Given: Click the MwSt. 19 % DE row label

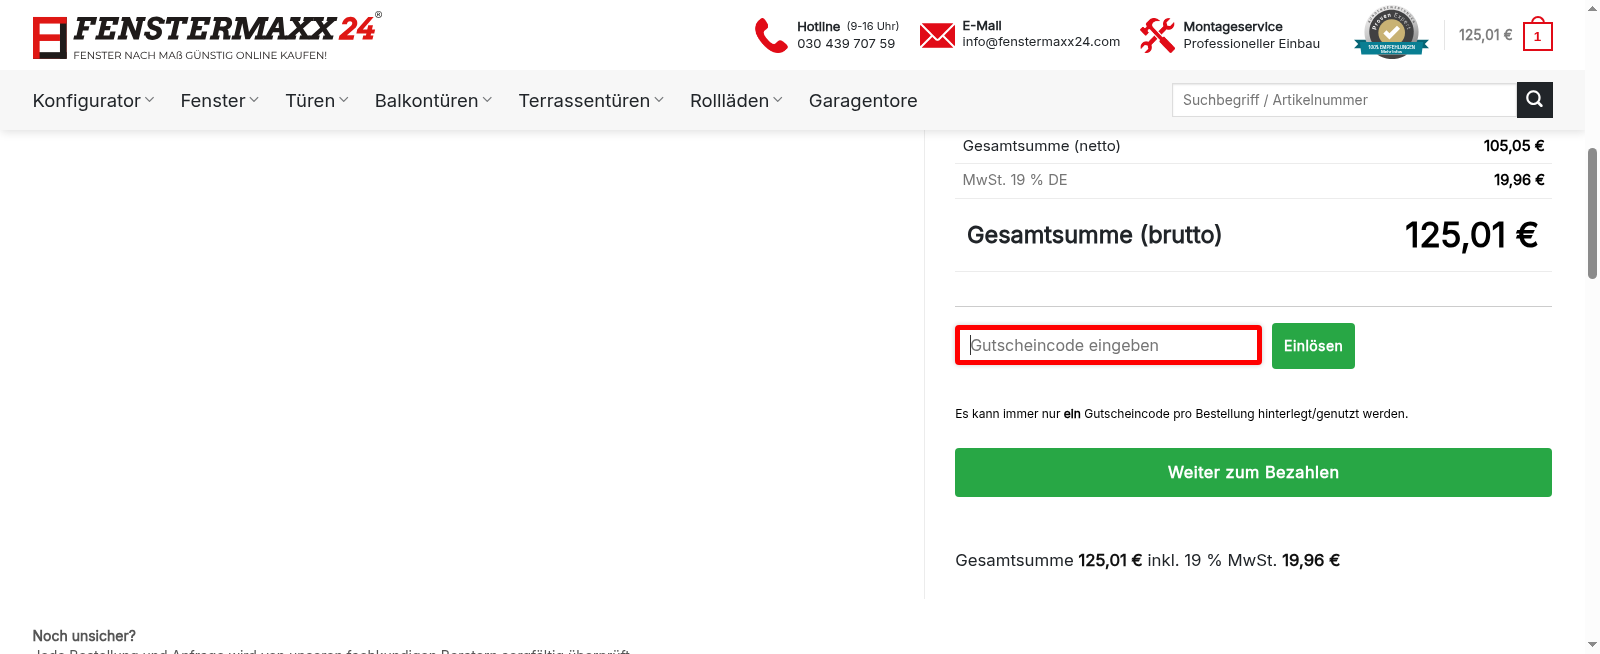Looking at the screenshot, I should click(x=1015, y=180).
